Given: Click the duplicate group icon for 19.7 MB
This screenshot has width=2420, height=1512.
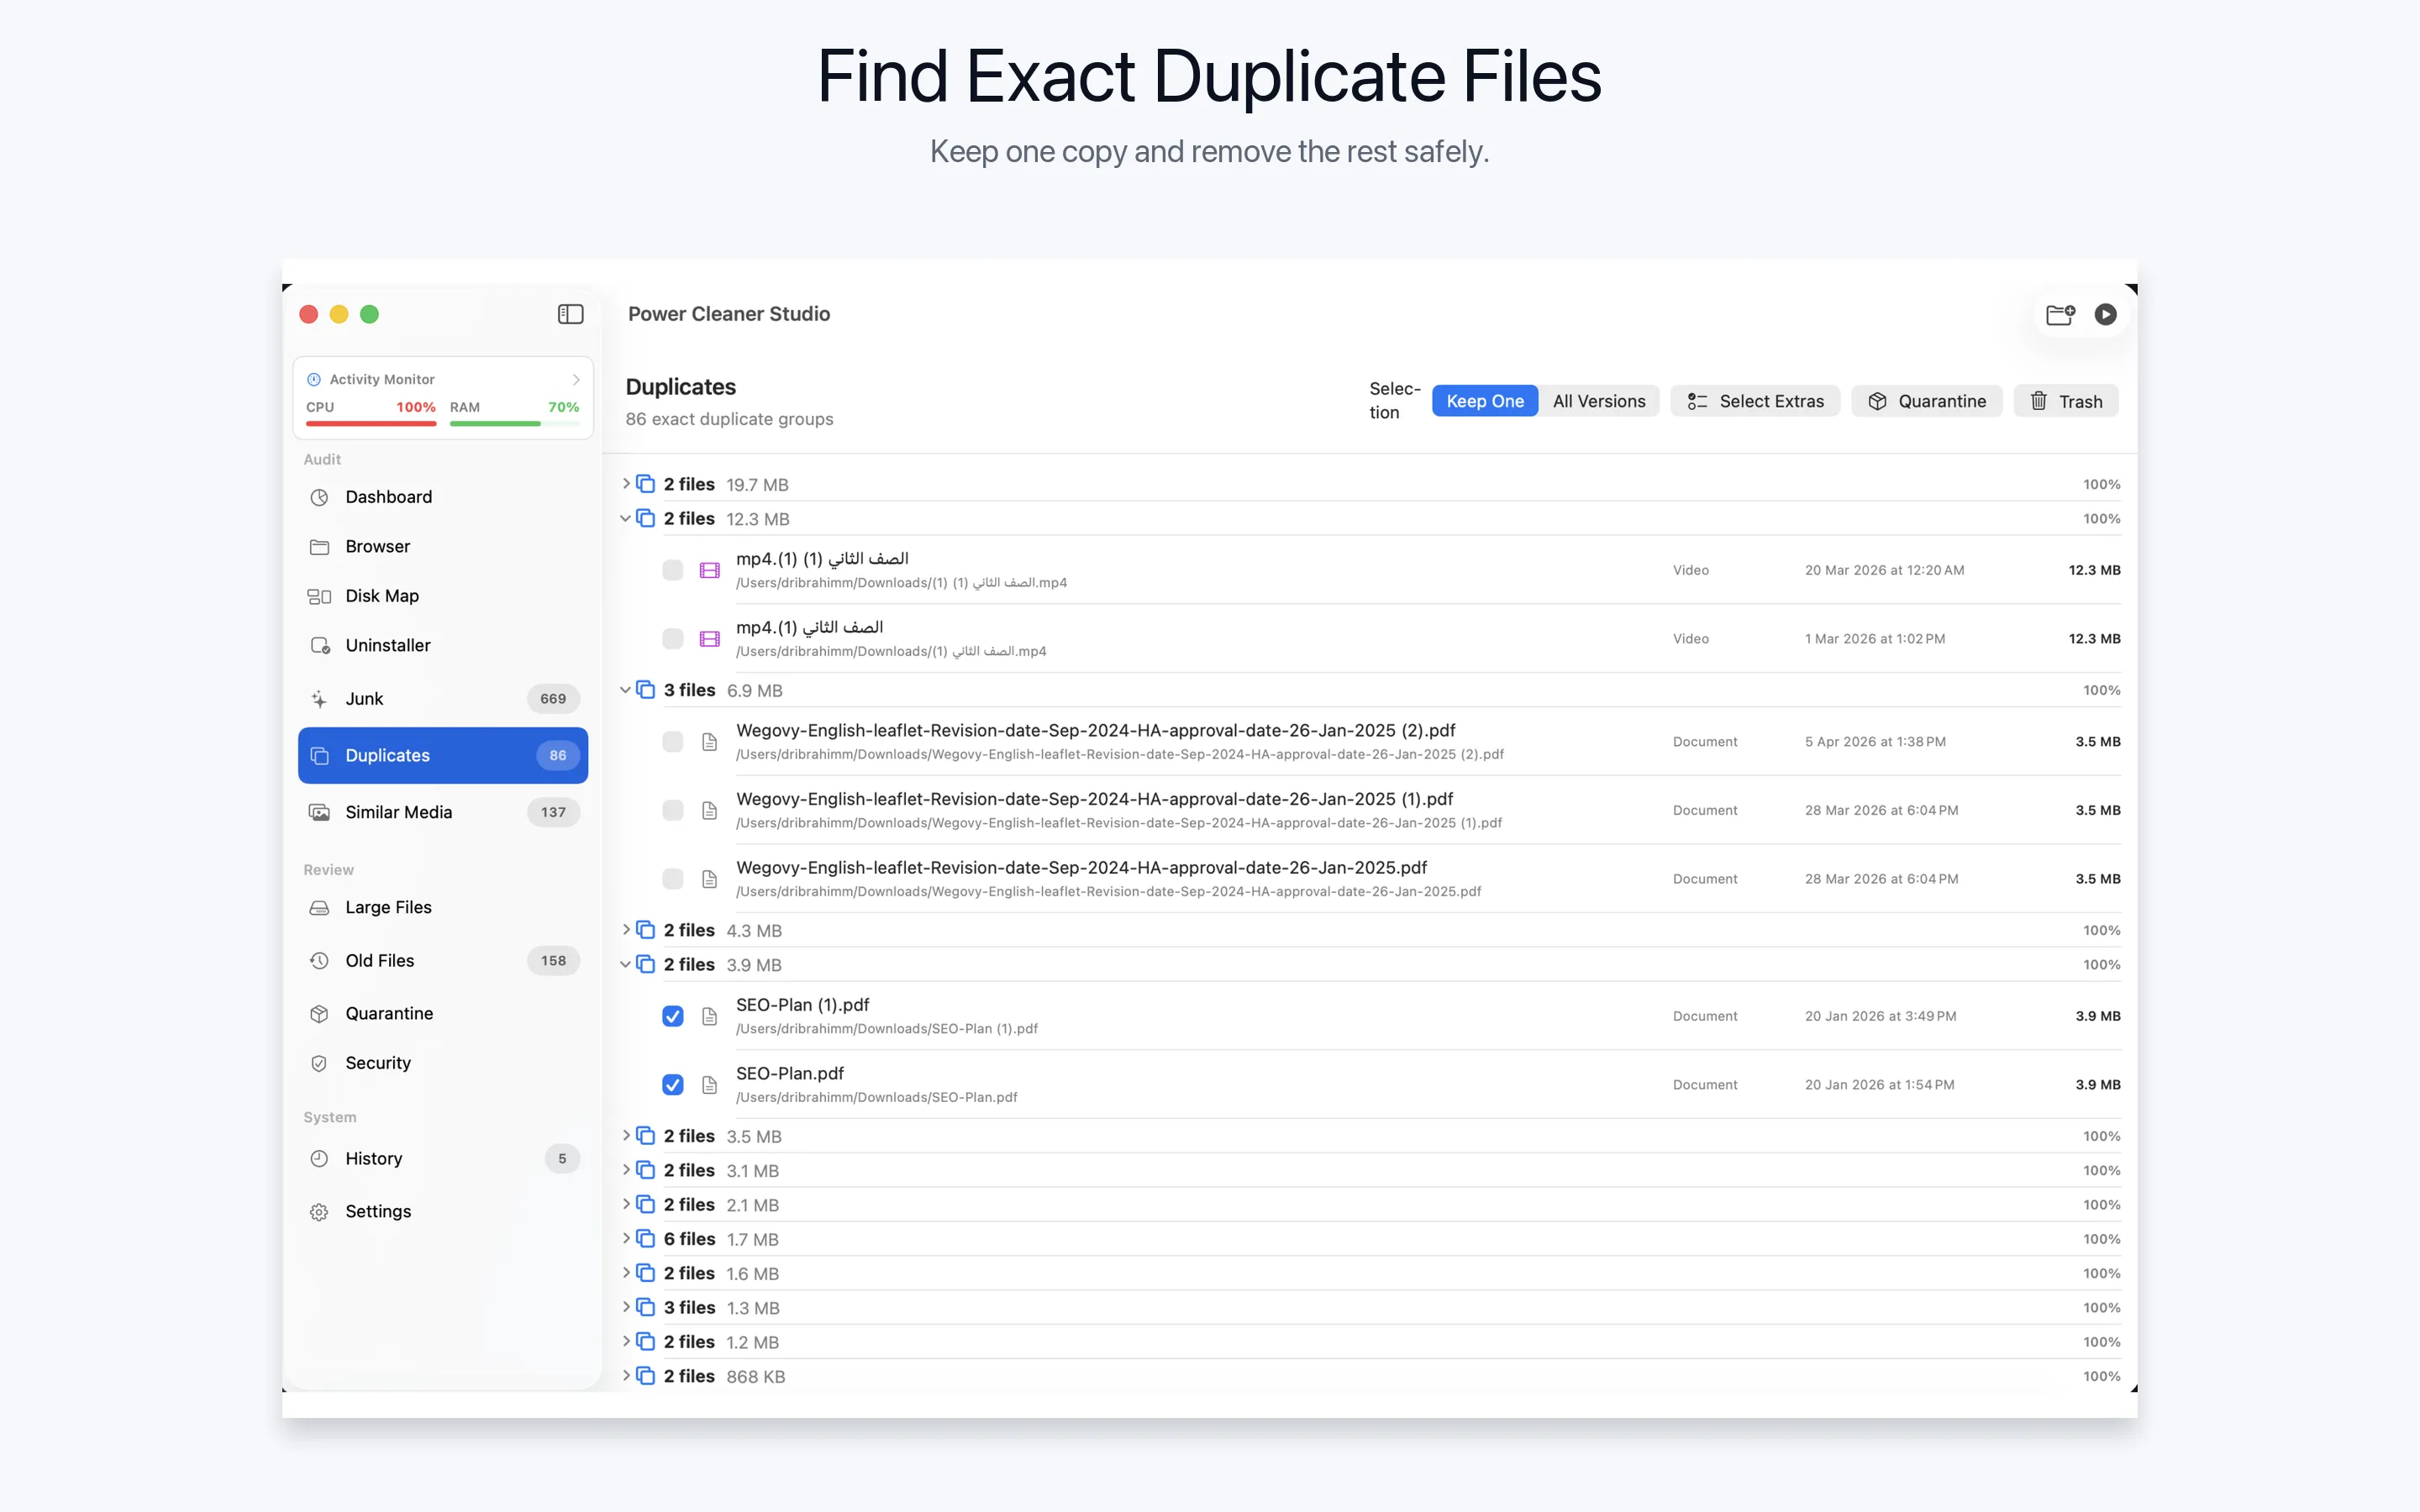Looking at the screenshot, I should 646,484.
